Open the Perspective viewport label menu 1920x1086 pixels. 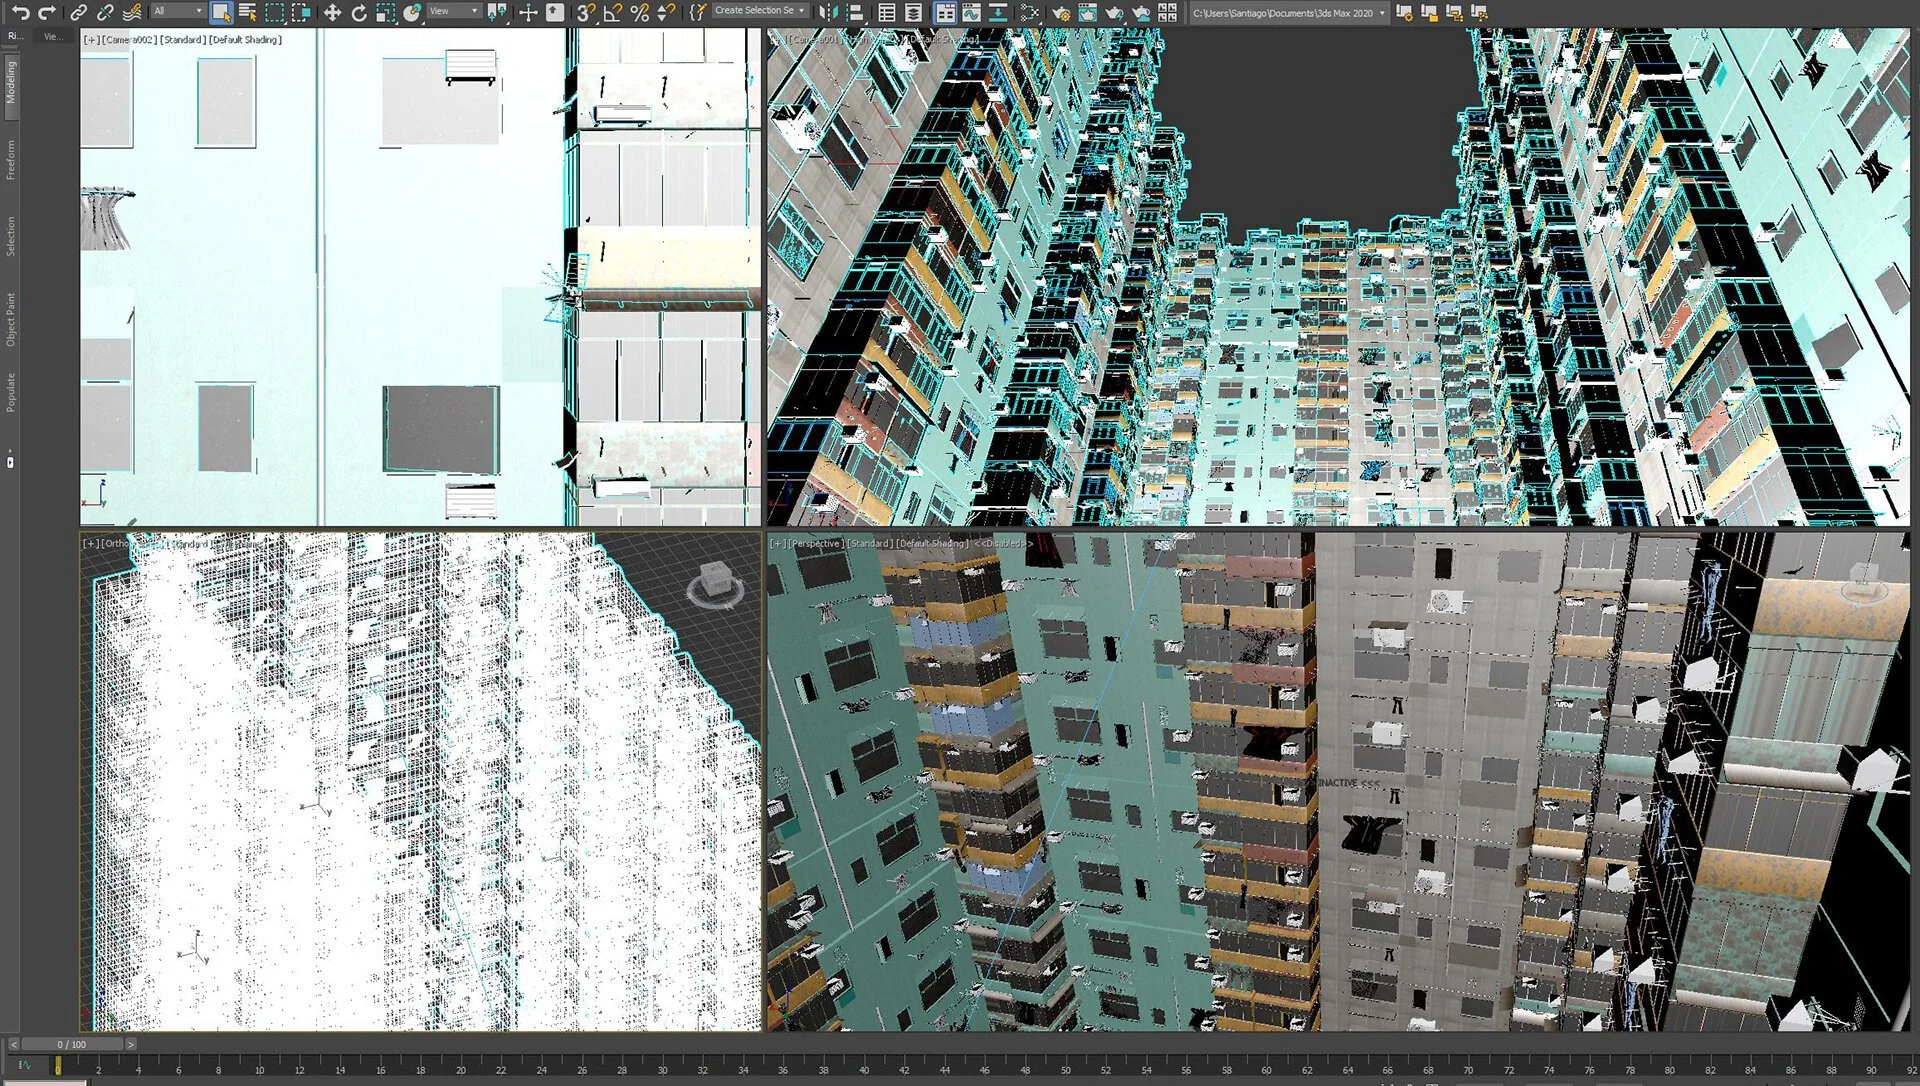click(815, 544)
